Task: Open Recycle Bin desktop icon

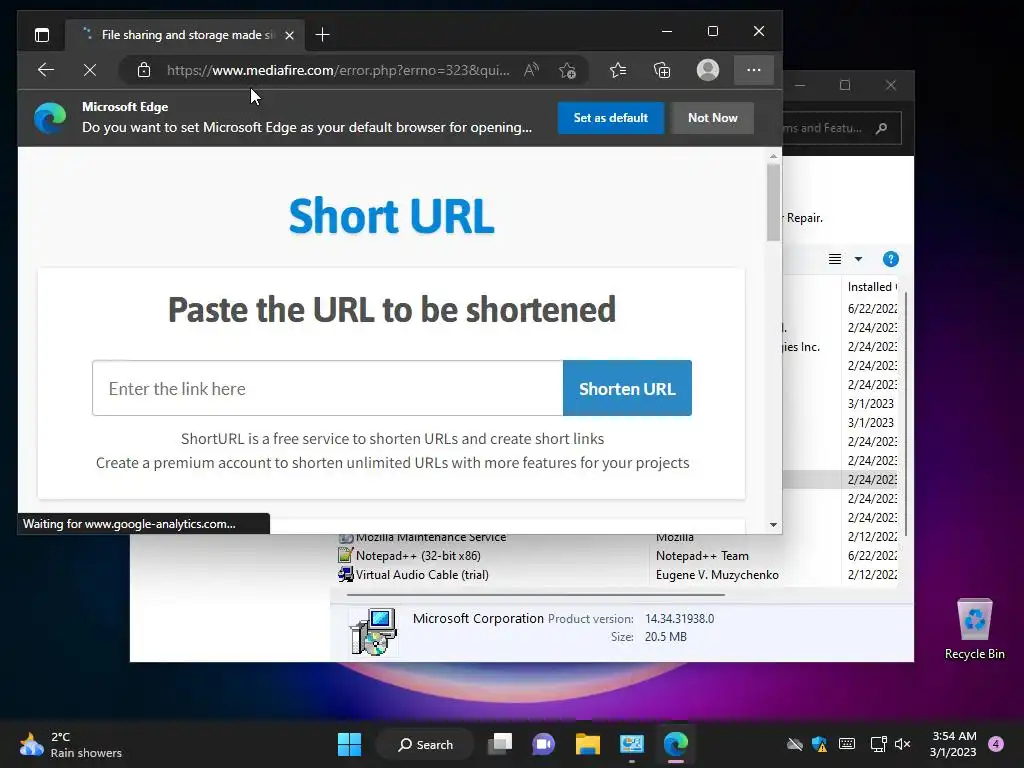Action: click(x=974, y=629)
